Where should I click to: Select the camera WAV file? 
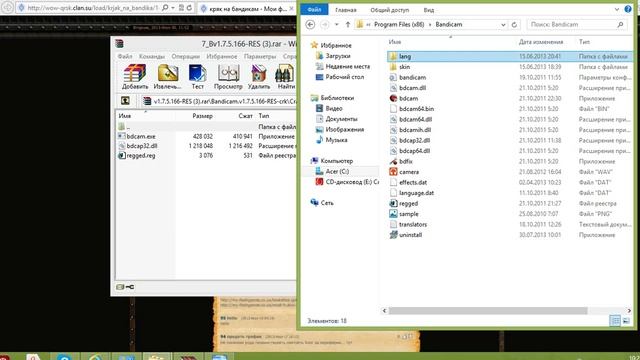[409, 172]
